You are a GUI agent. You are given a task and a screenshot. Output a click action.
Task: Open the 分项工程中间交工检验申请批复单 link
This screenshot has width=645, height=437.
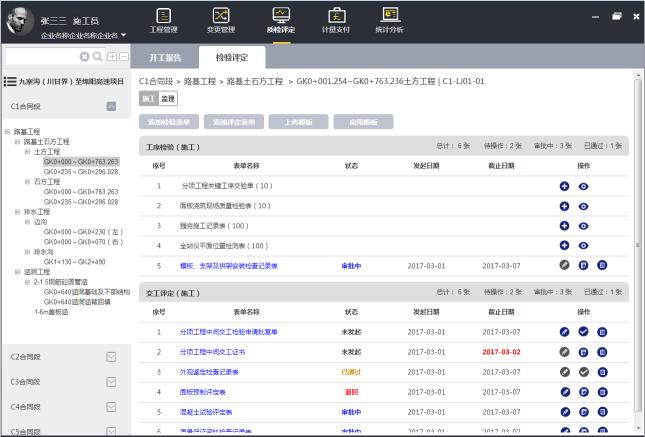pyautogui.click(x=229, y=332)
